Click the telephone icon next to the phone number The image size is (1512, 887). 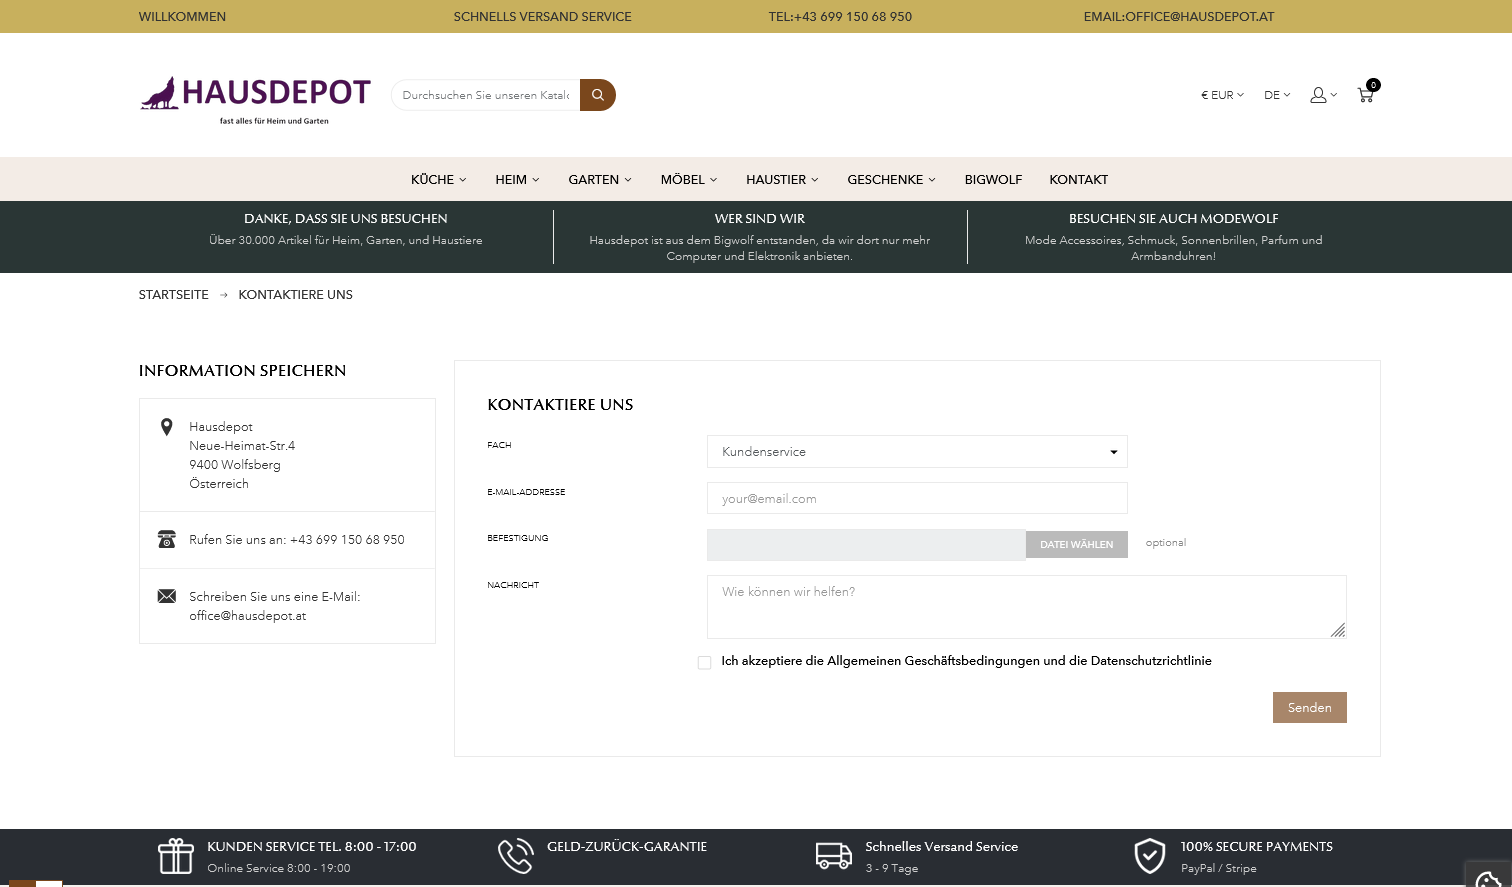tap(166, 539)
